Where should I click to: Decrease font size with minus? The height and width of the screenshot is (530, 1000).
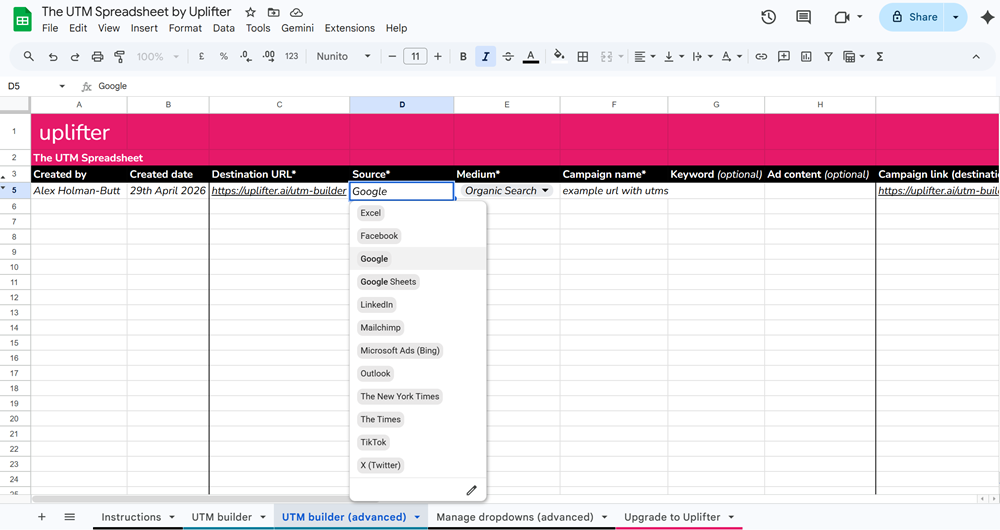pos(392,57)
